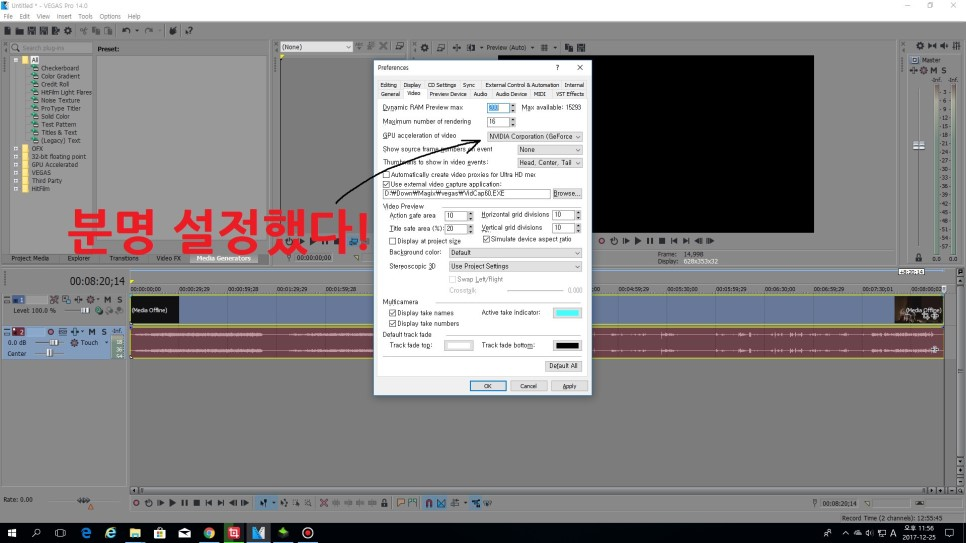
Task: Click Cancel in Preferences dialog
Action: click(529, 386)
